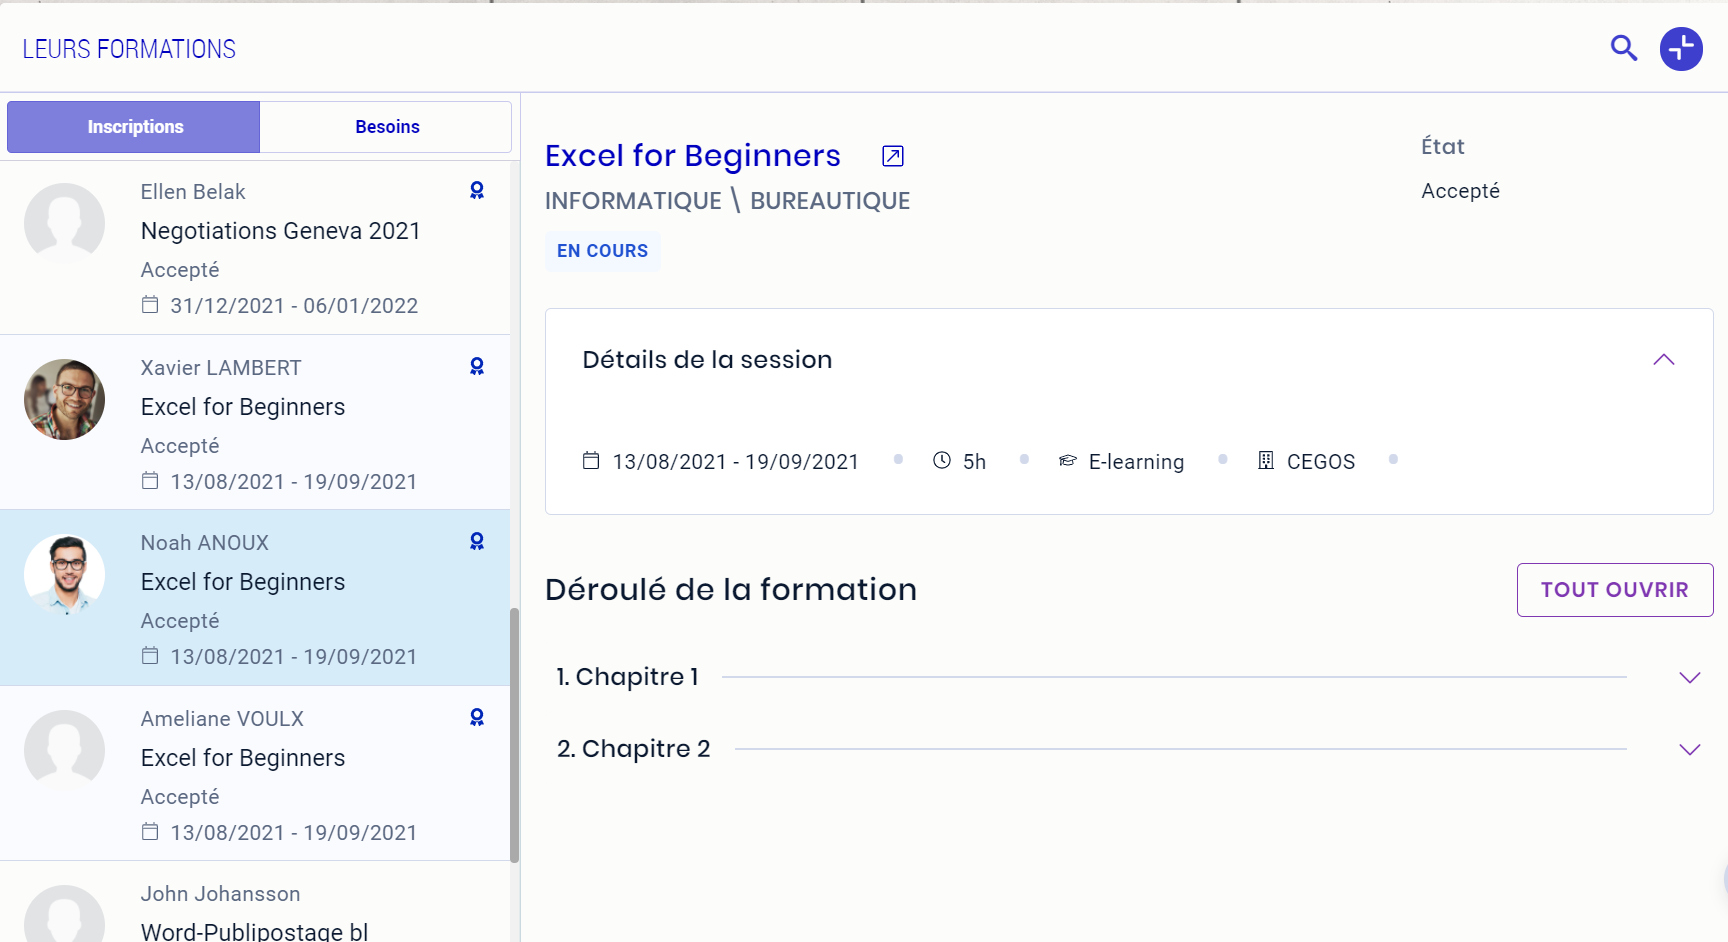
Task: Click Xavier LAMBERT's certificate ribbon icon
Action: 477,367
